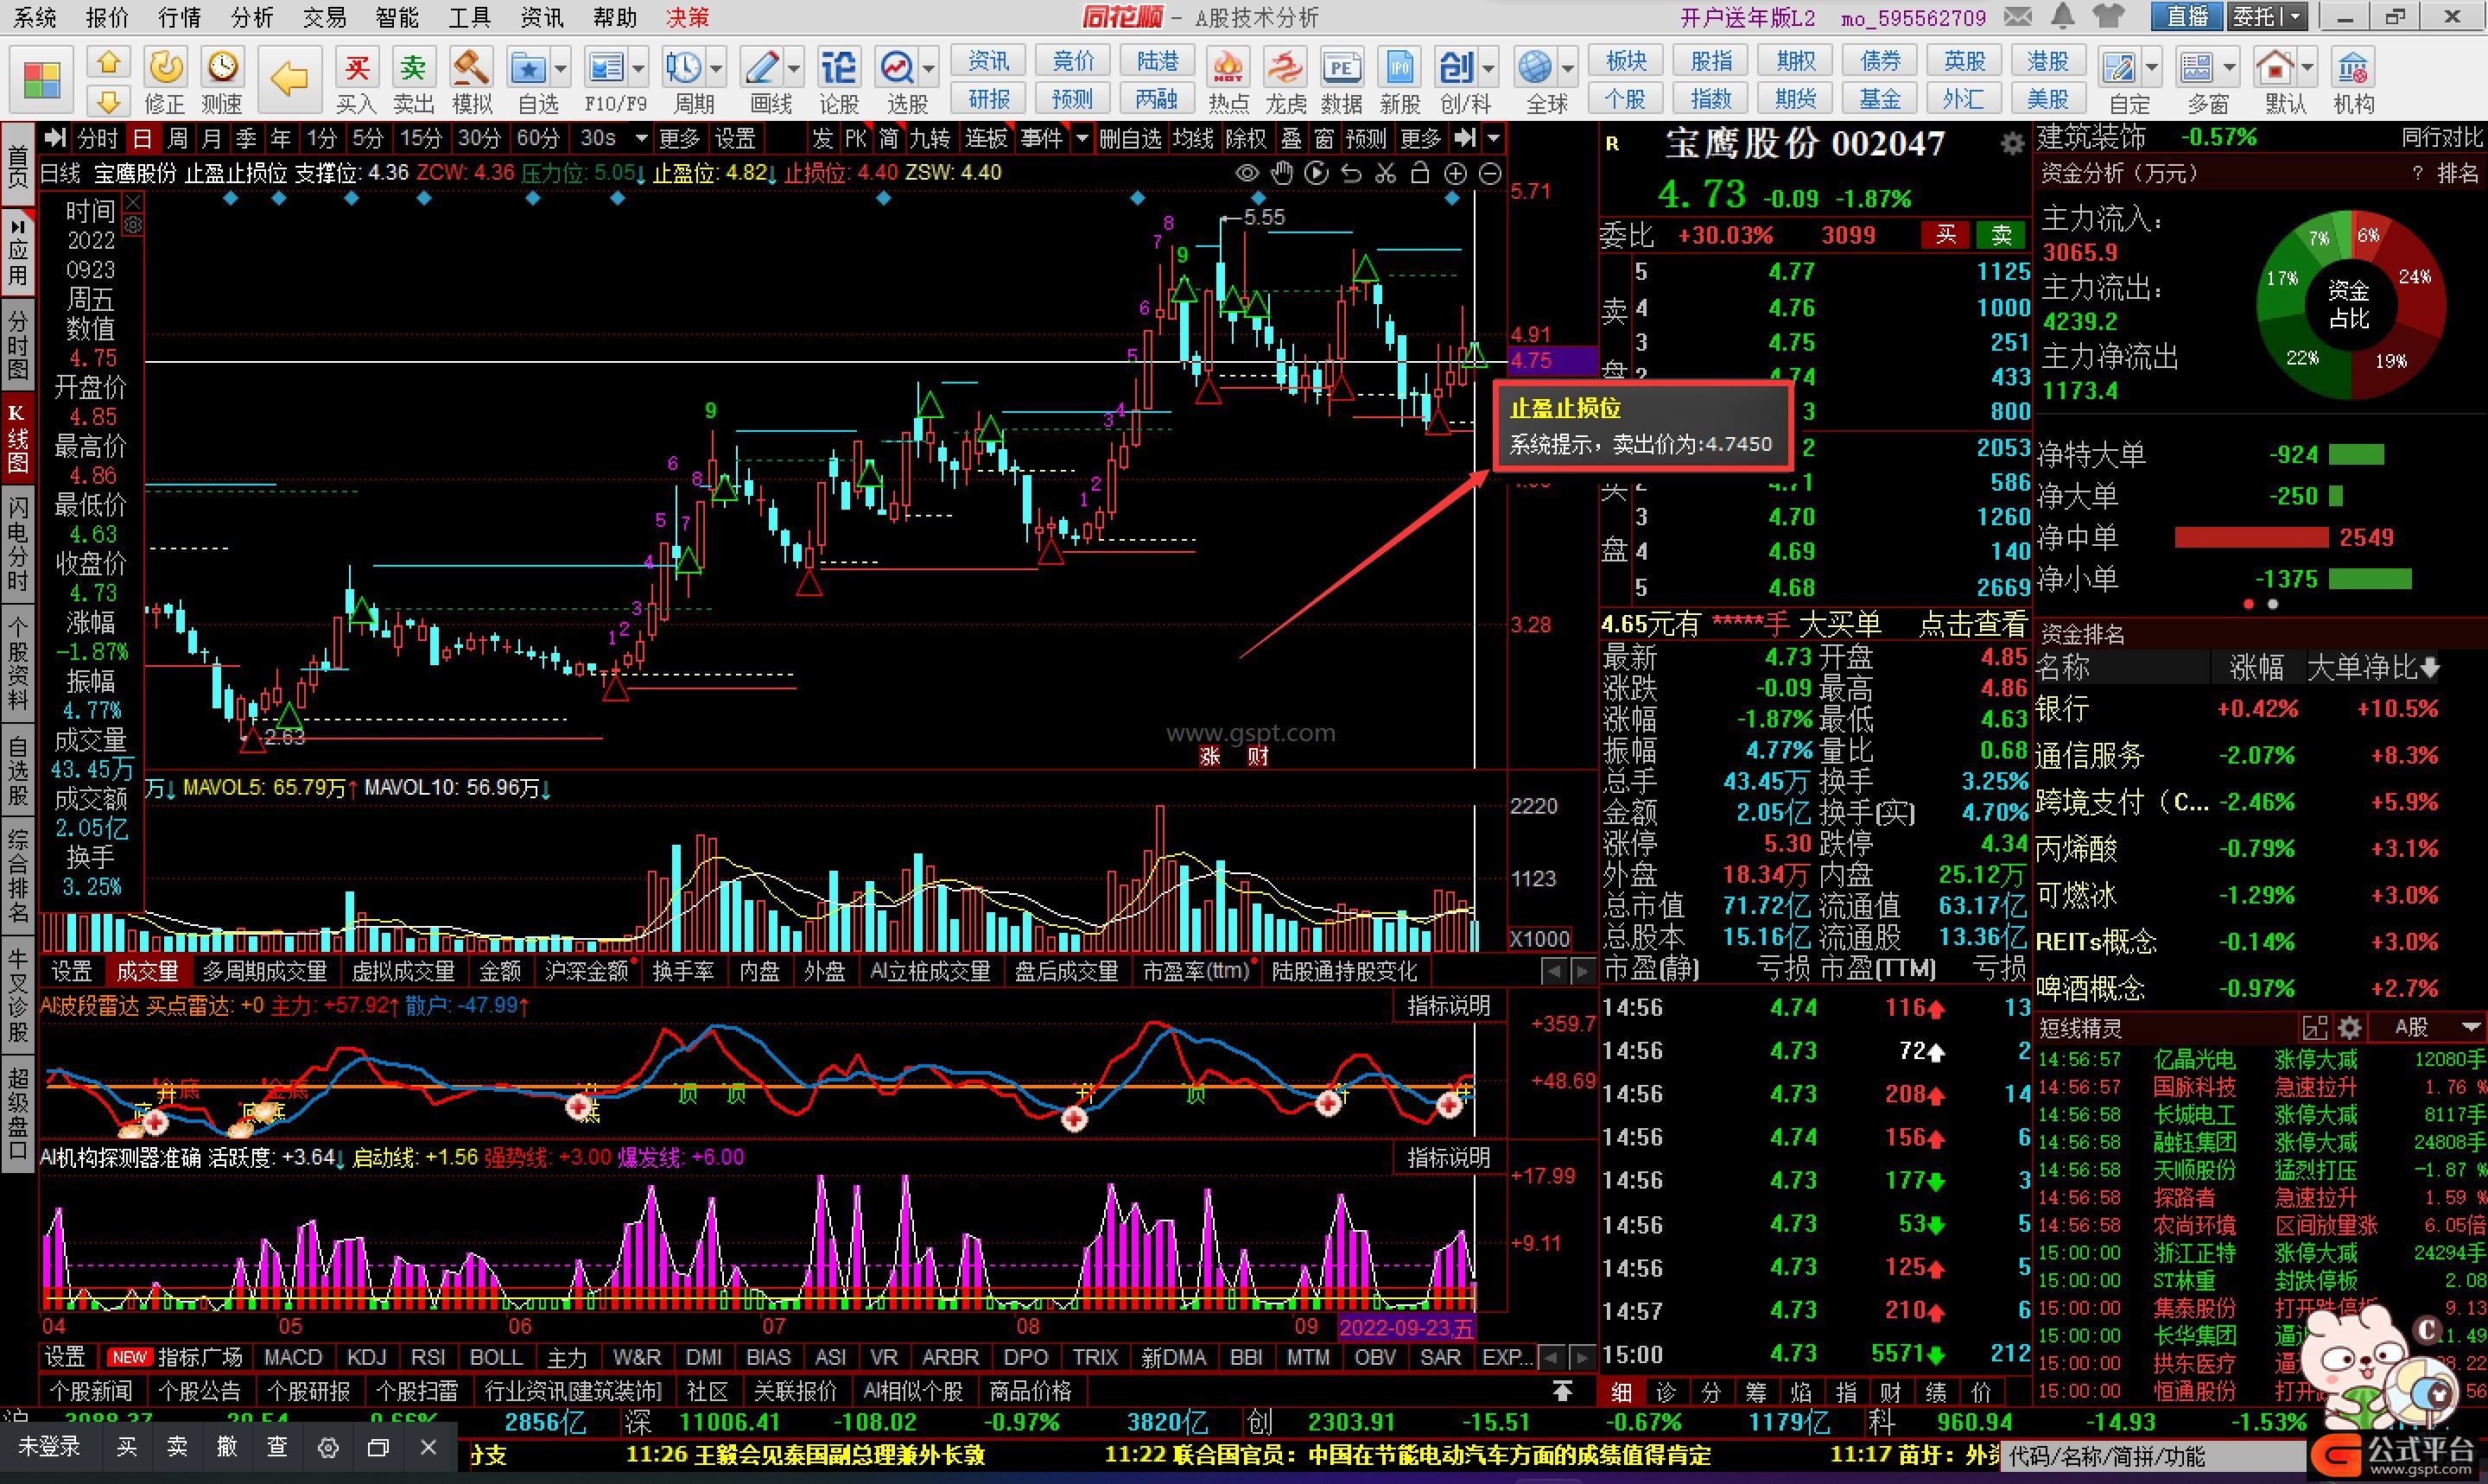This screenshot has width=2488, height=1484.
Task: Click the scissors cut icon above chart
Action: point(1385,173)
